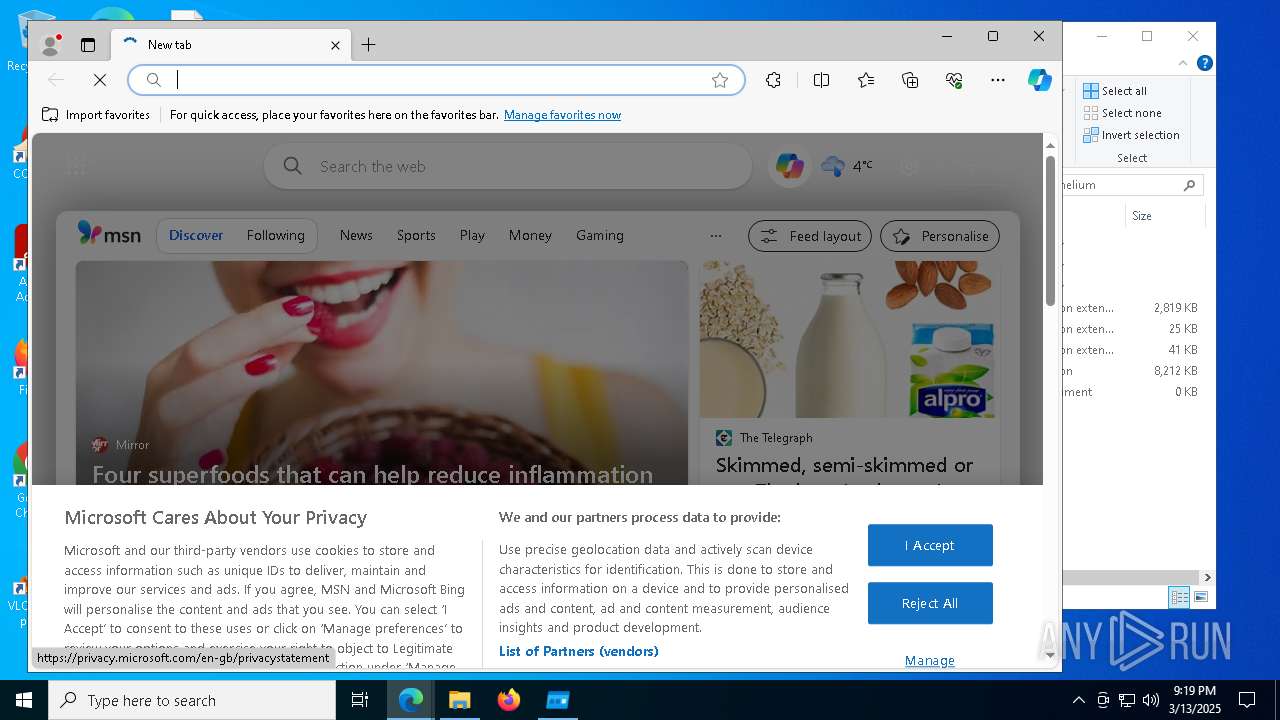The image size is (1280, 720).
Task: Stop loading the page
Action: coord(100,80)
